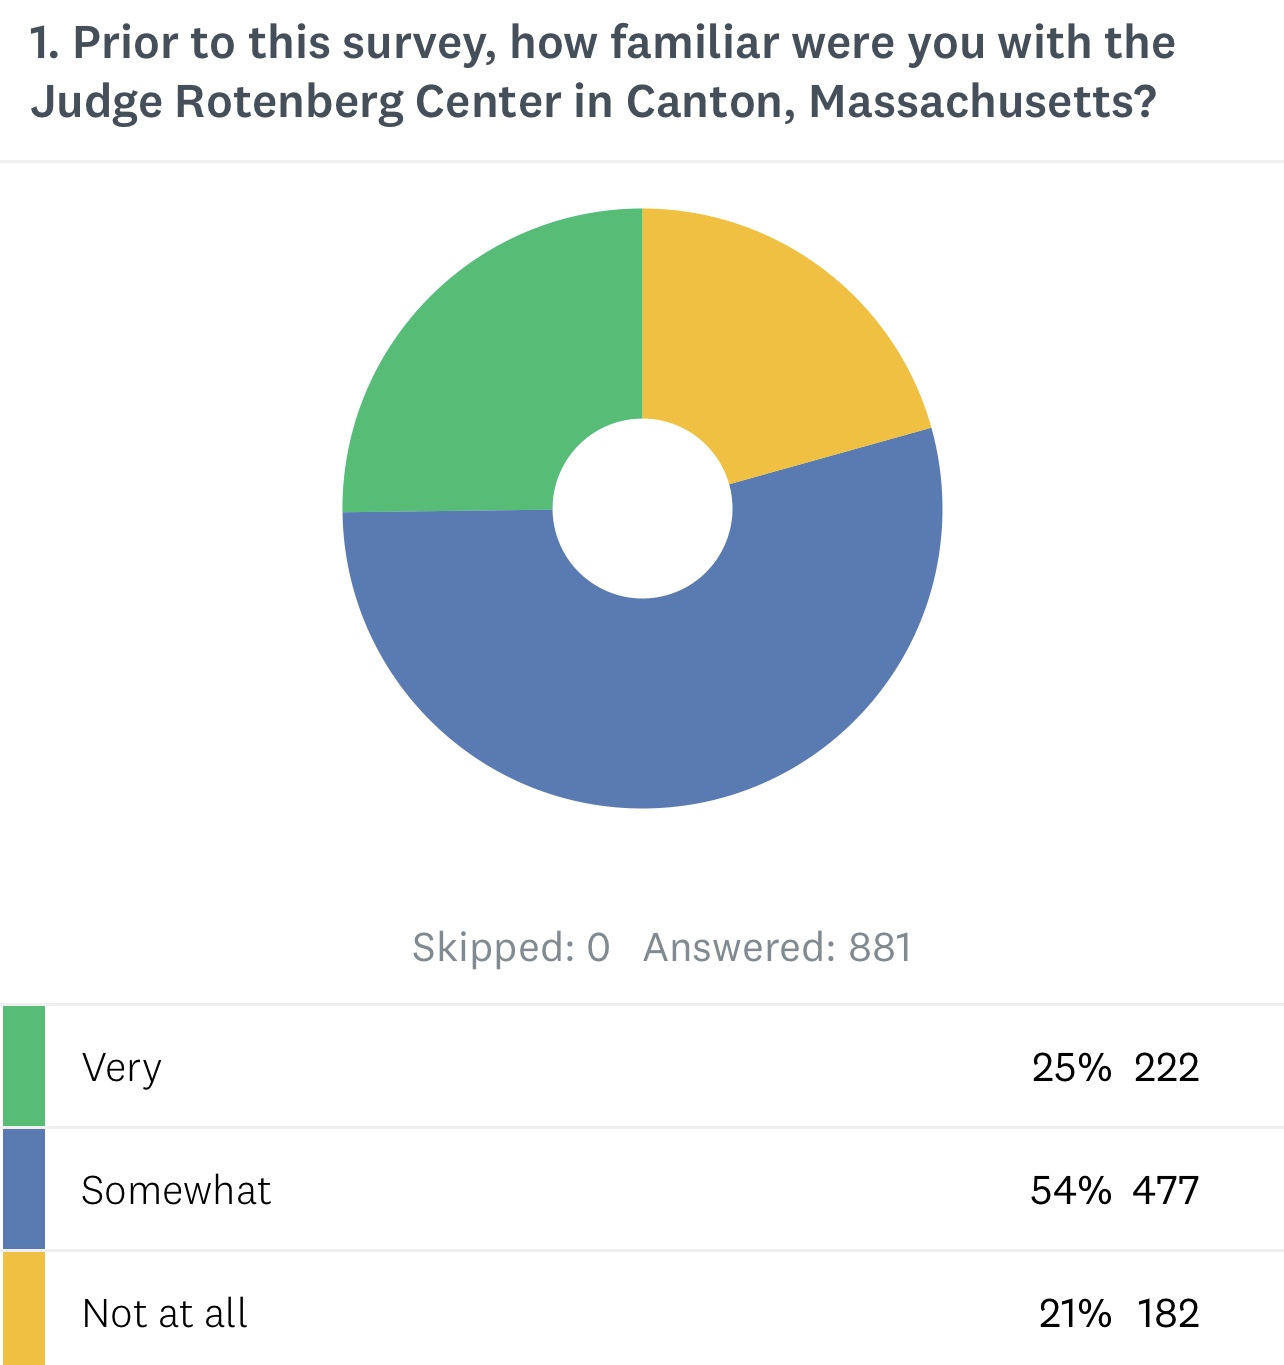Click the 54% value in Somewhat row

point(1071,1191)
